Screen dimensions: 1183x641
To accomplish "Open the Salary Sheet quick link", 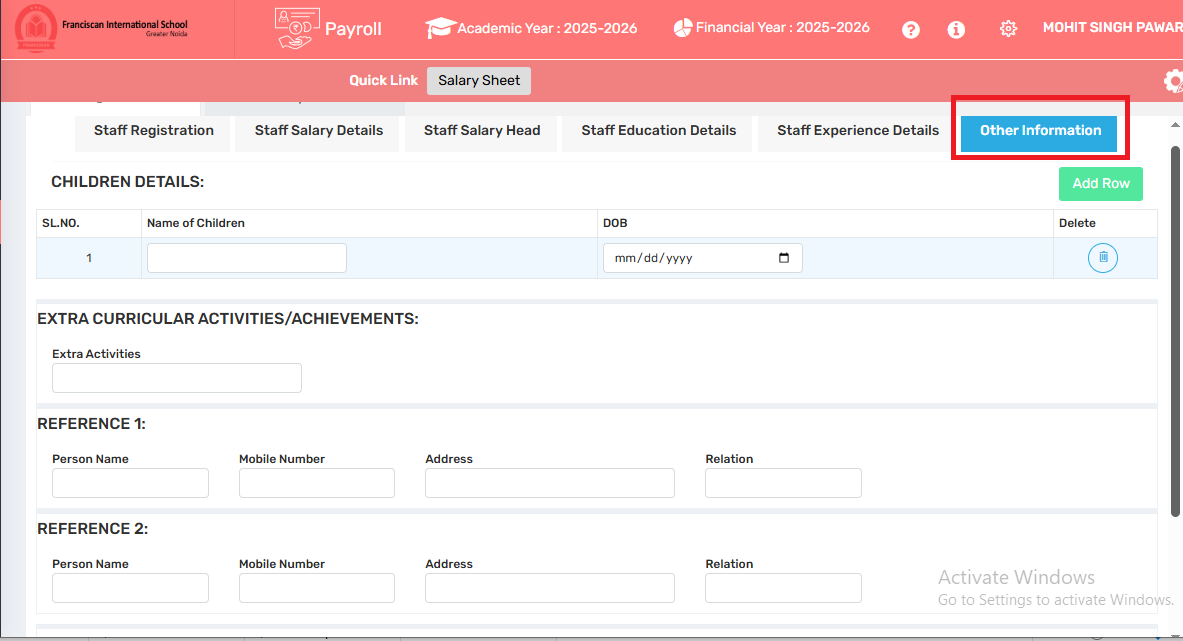I will (x=479, y=81).
